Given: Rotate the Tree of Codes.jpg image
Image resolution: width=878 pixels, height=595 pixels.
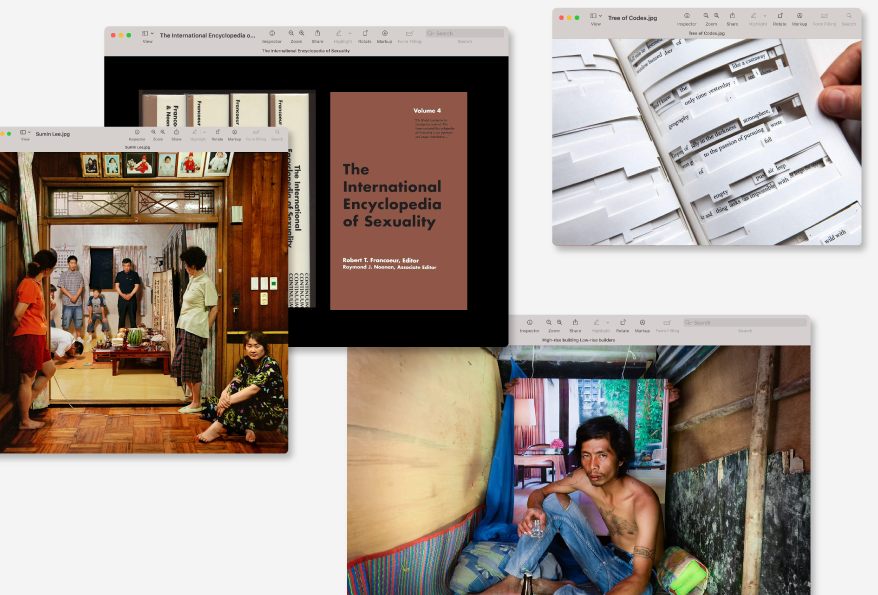Looking at the screenshot, I should click(779, 16).
